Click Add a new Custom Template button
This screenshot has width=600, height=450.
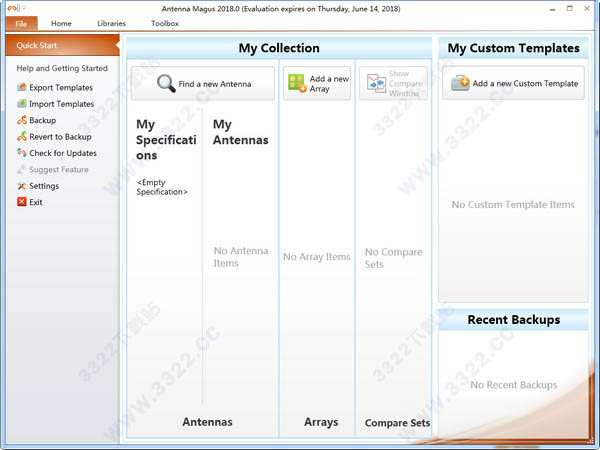click(x=514, y=83)
